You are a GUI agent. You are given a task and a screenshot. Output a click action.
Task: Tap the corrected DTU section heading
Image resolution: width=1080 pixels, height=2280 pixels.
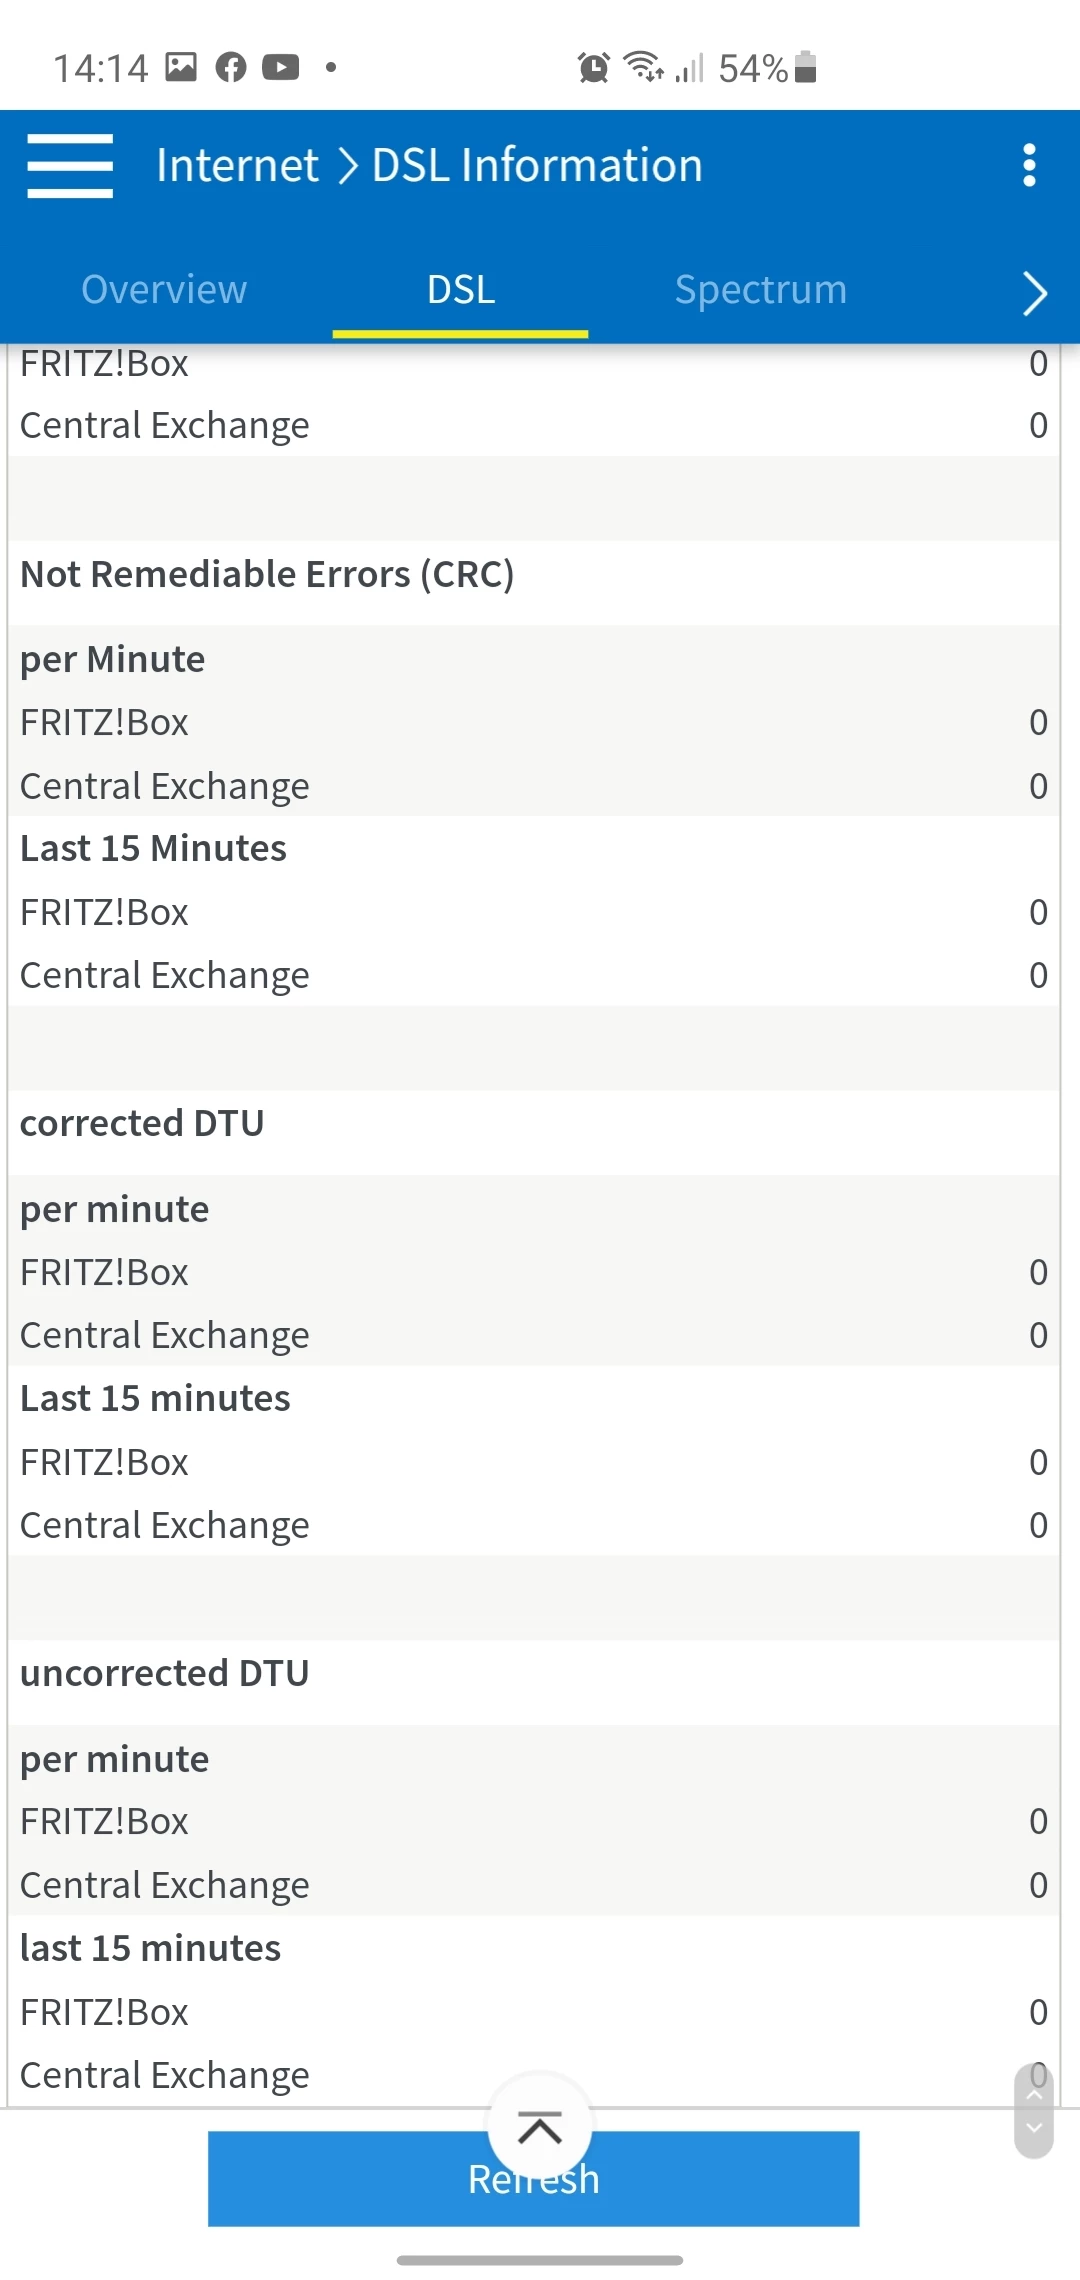[x=142, y=1124]
